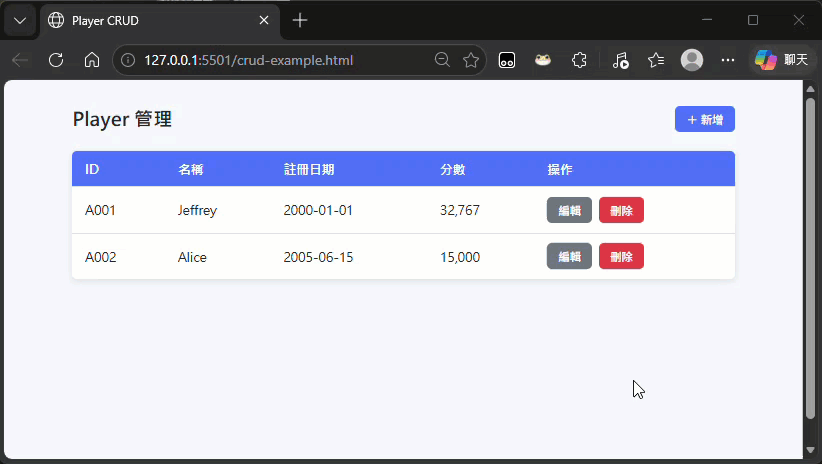Image resolution: width=822 pixels, height=464 pixels.
Task: Click the refresh page icon
Action: 56,60
